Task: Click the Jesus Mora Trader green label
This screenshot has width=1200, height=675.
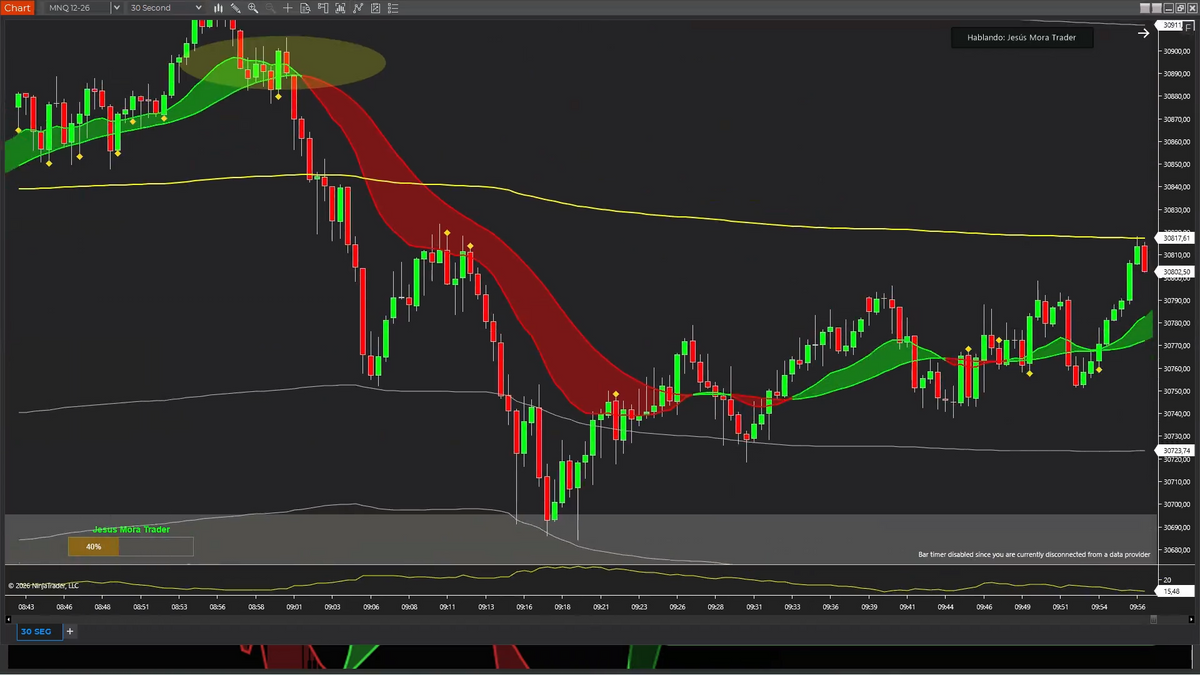Action: 131,530
